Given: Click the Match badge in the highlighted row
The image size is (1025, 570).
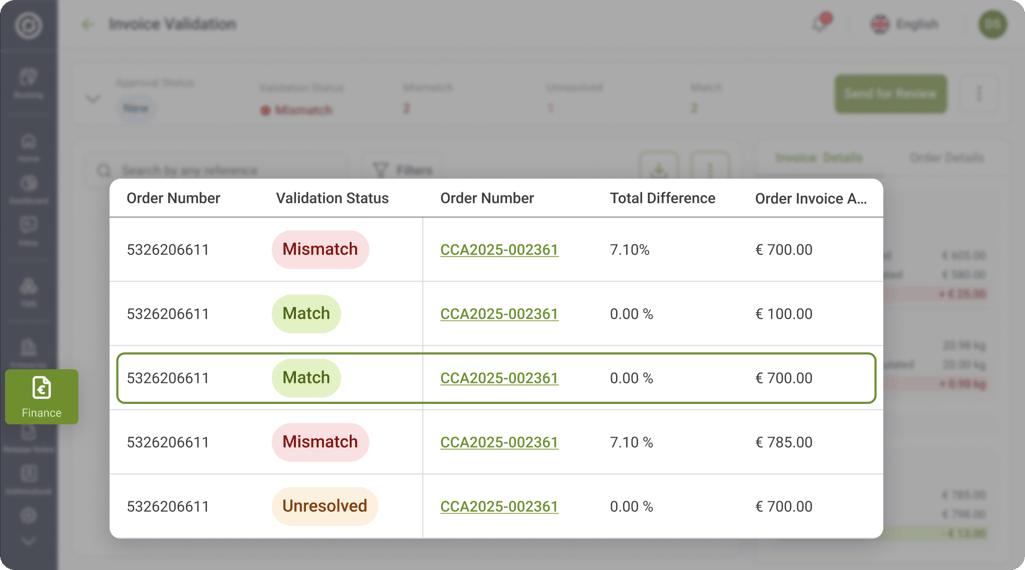Looking at the screenshot, I should click(x=306, y=377).
